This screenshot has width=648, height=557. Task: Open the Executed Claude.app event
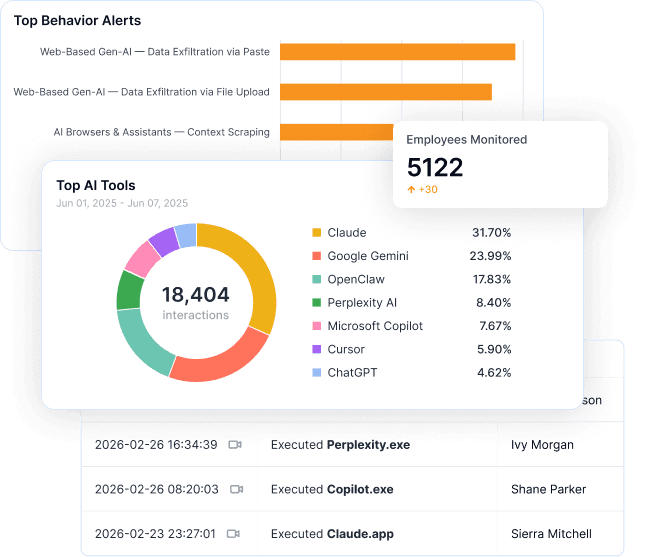click(x=332, y=534)
